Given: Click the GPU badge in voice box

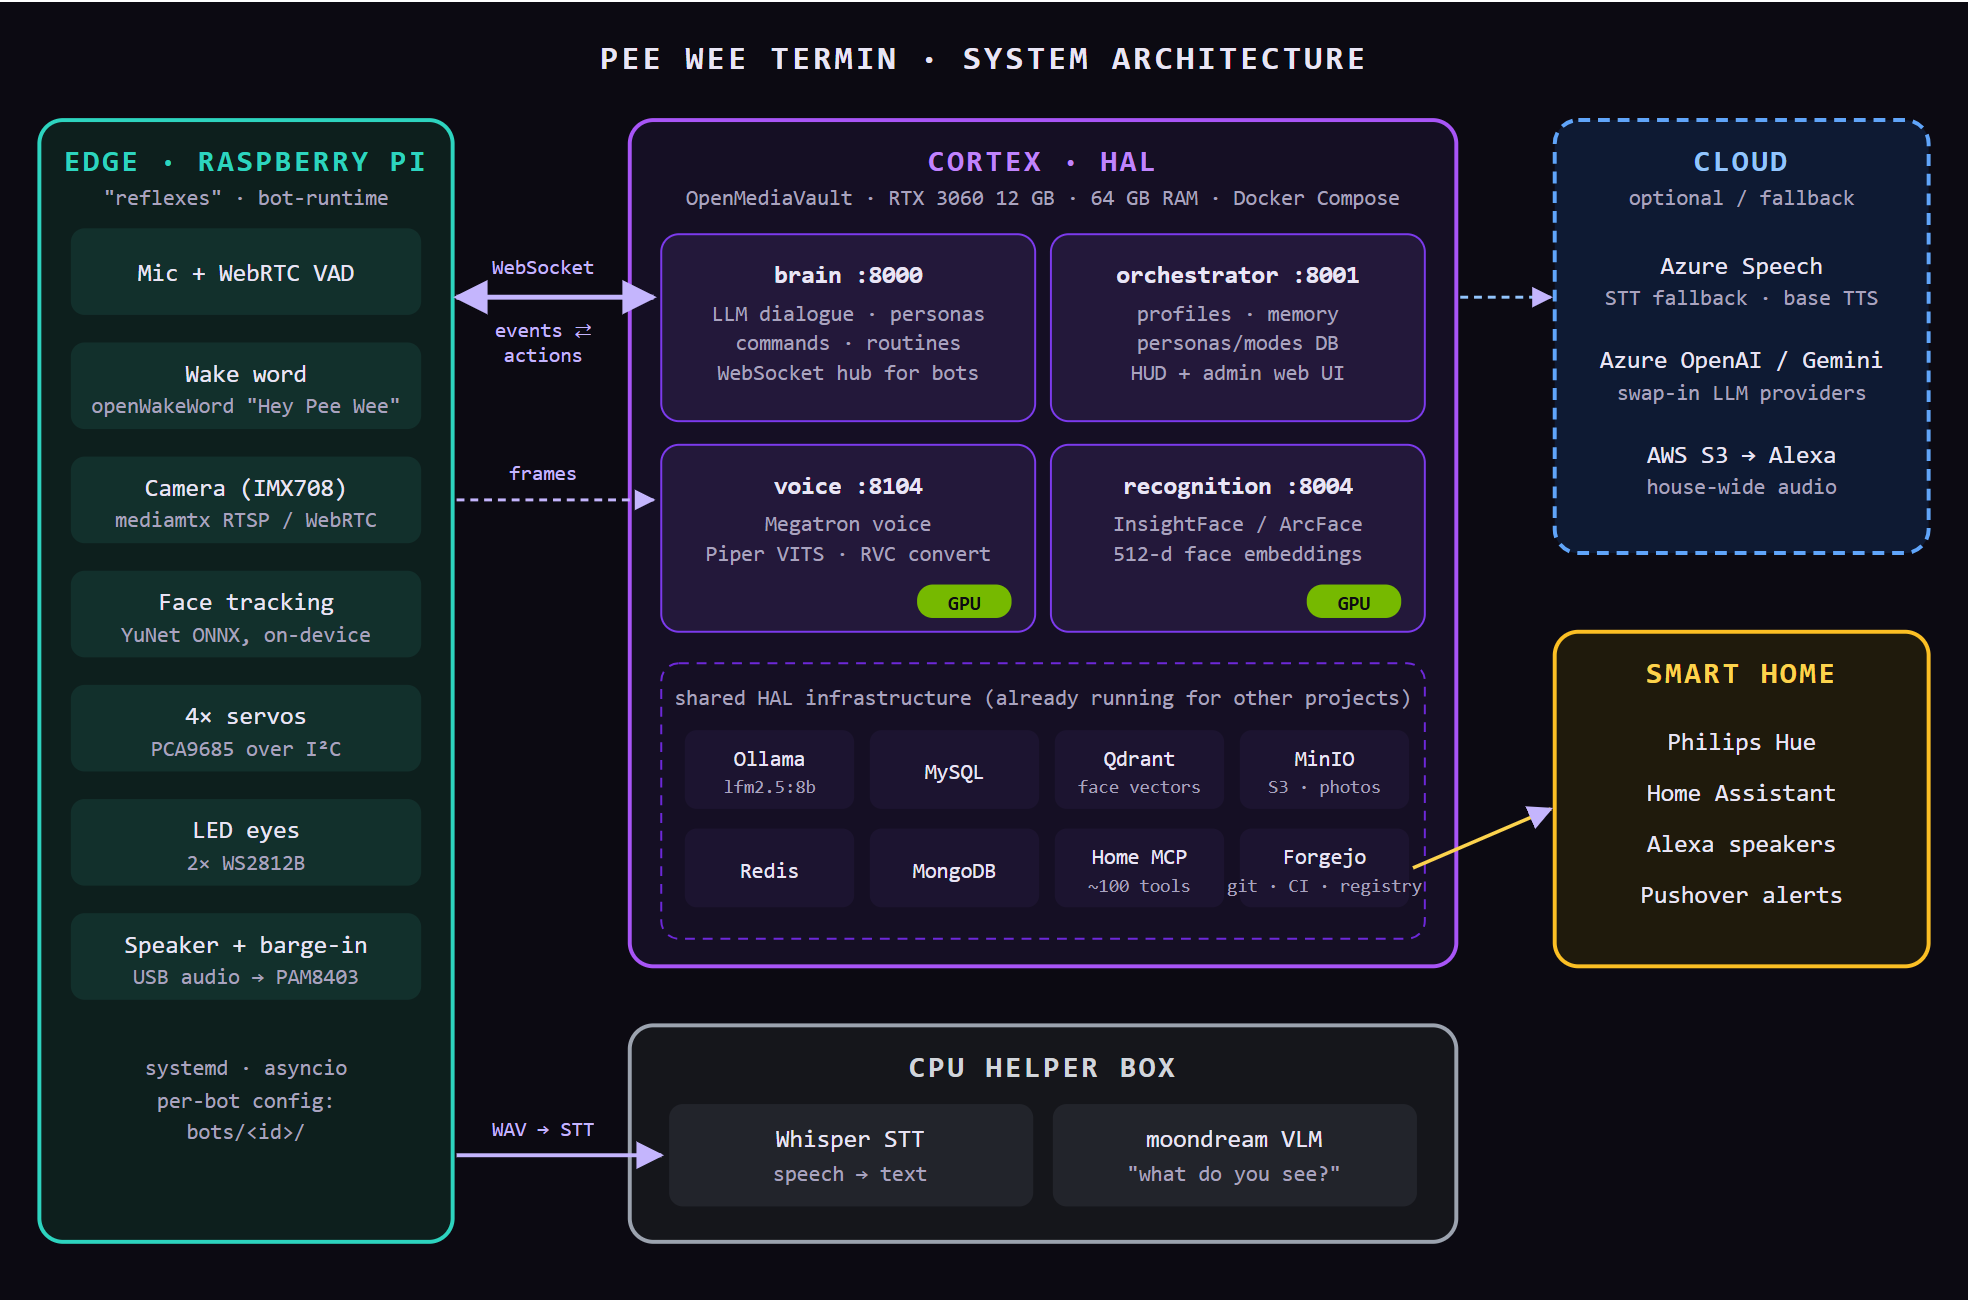Looking at the screenshot, I should point(964,603).
